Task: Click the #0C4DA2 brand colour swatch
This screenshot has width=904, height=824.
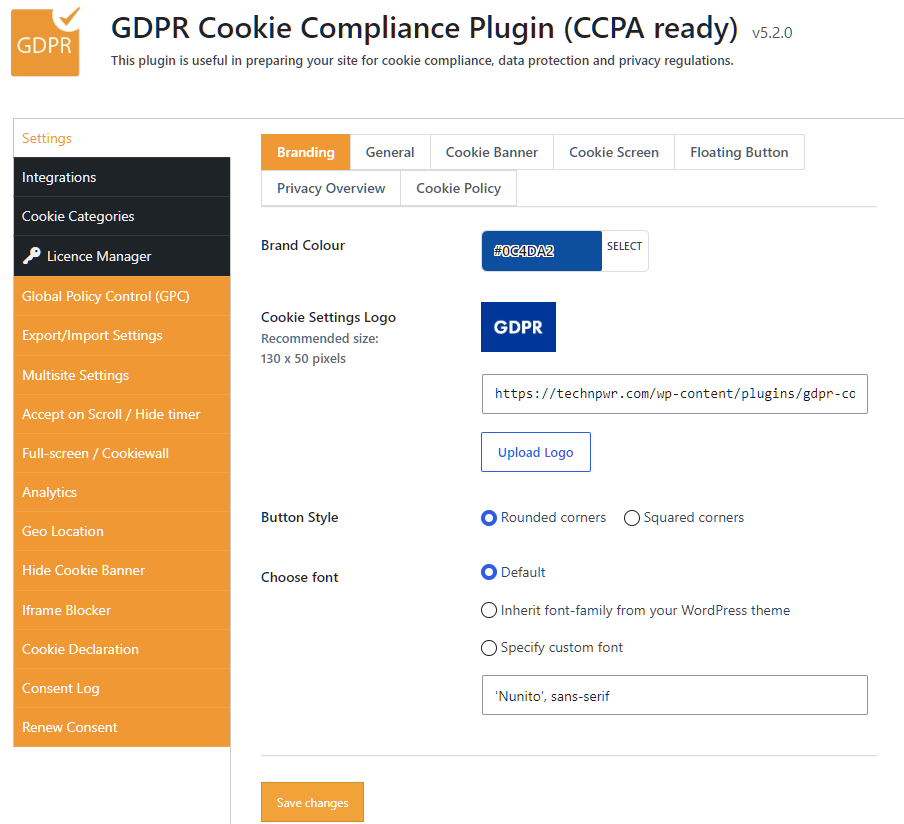Action: [541, 251]
